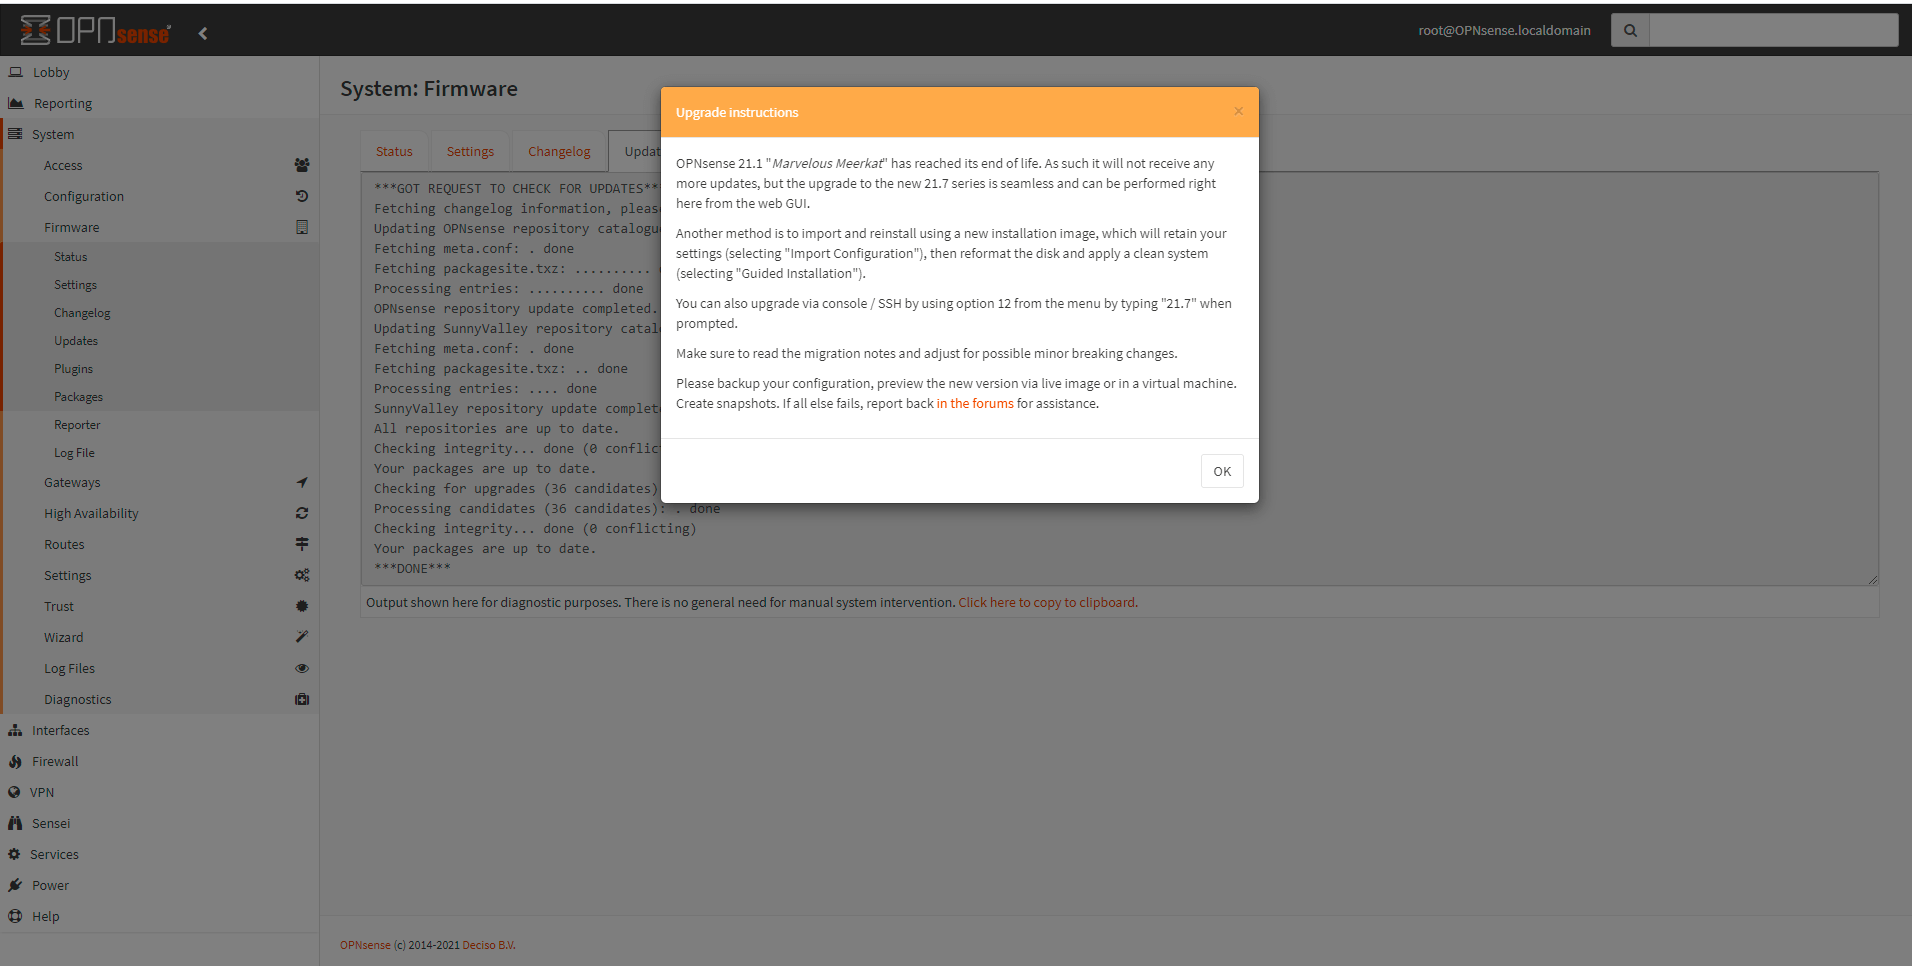Click the Power plug icon
This screenshot has height=966, width=1912.
tap(15, 885)
